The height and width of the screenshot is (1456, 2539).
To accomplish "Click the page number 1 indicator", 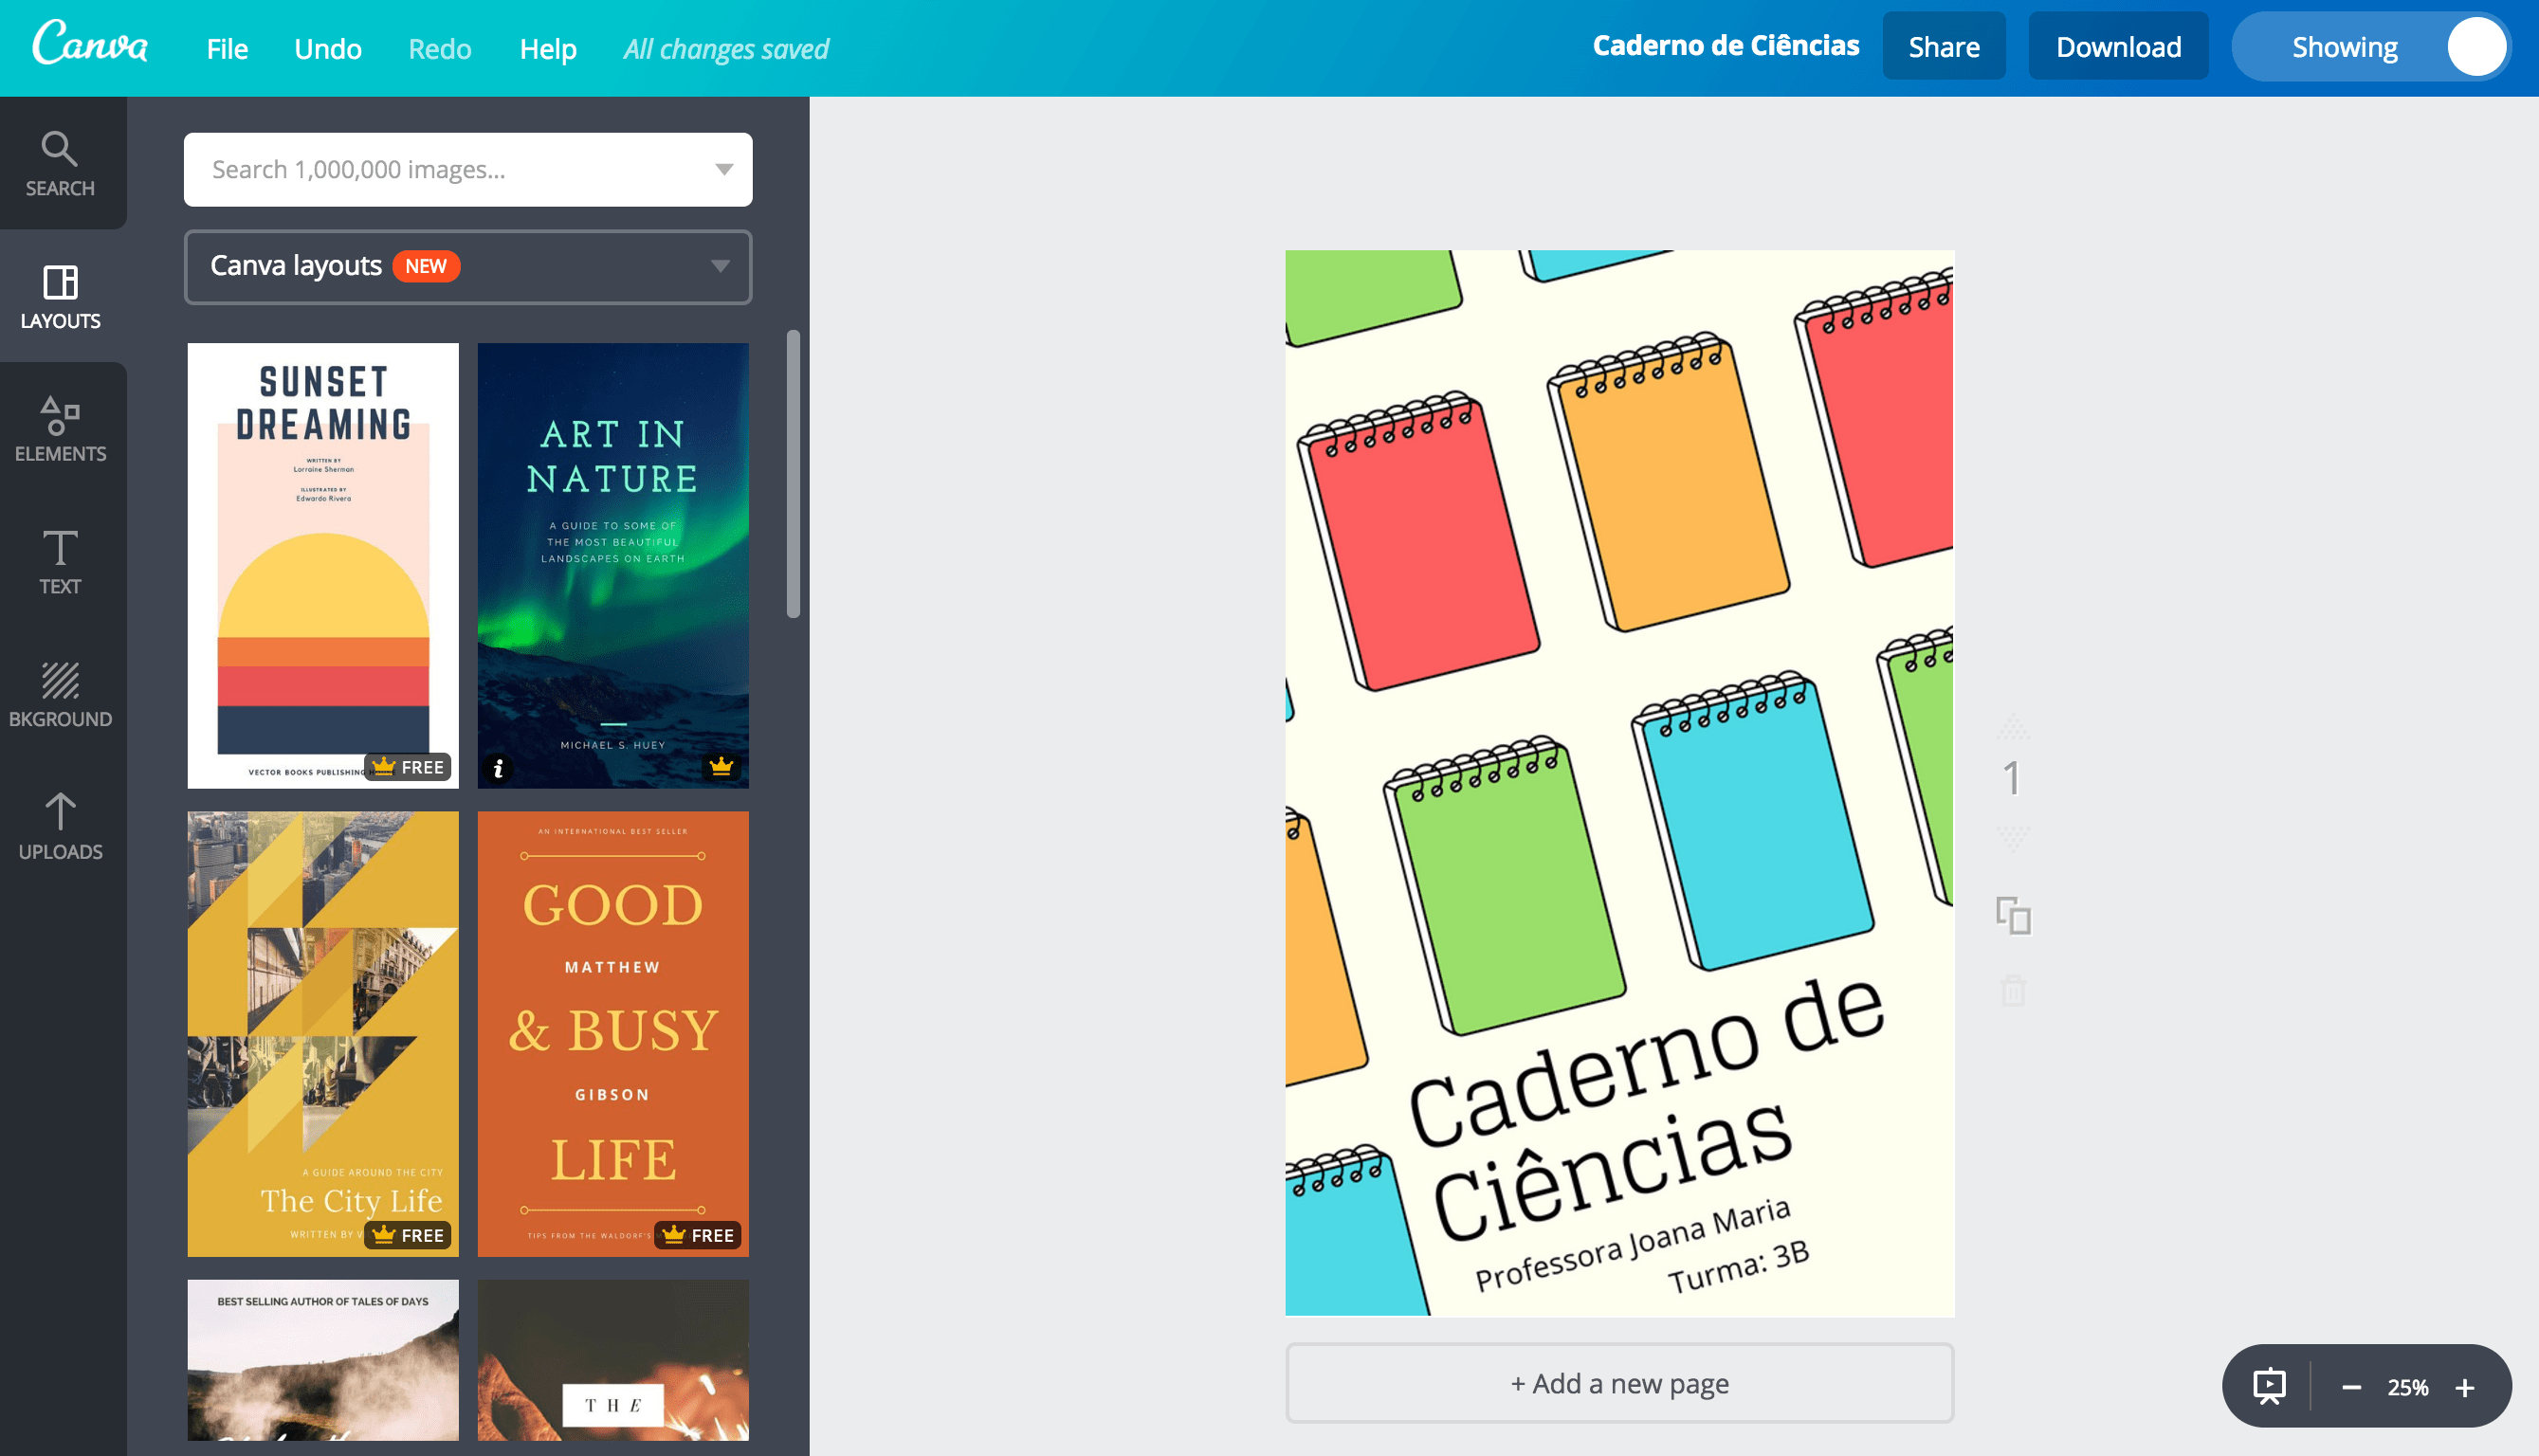I will coord(2012,778).
